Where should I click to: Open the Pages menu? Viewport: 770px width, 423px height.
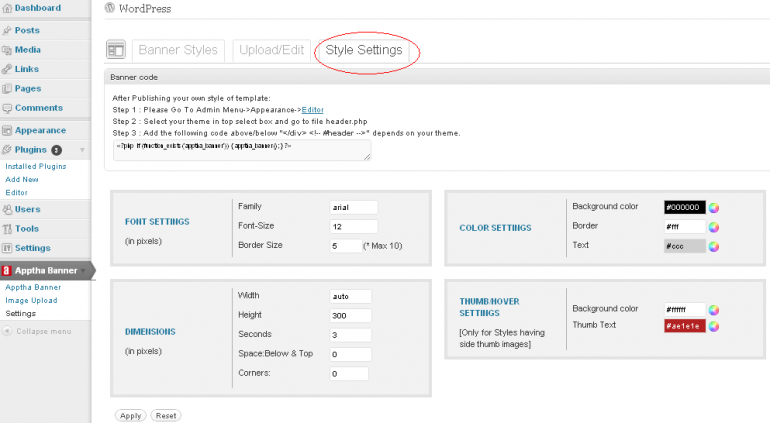pyautogui.click(x=28, y=89)
